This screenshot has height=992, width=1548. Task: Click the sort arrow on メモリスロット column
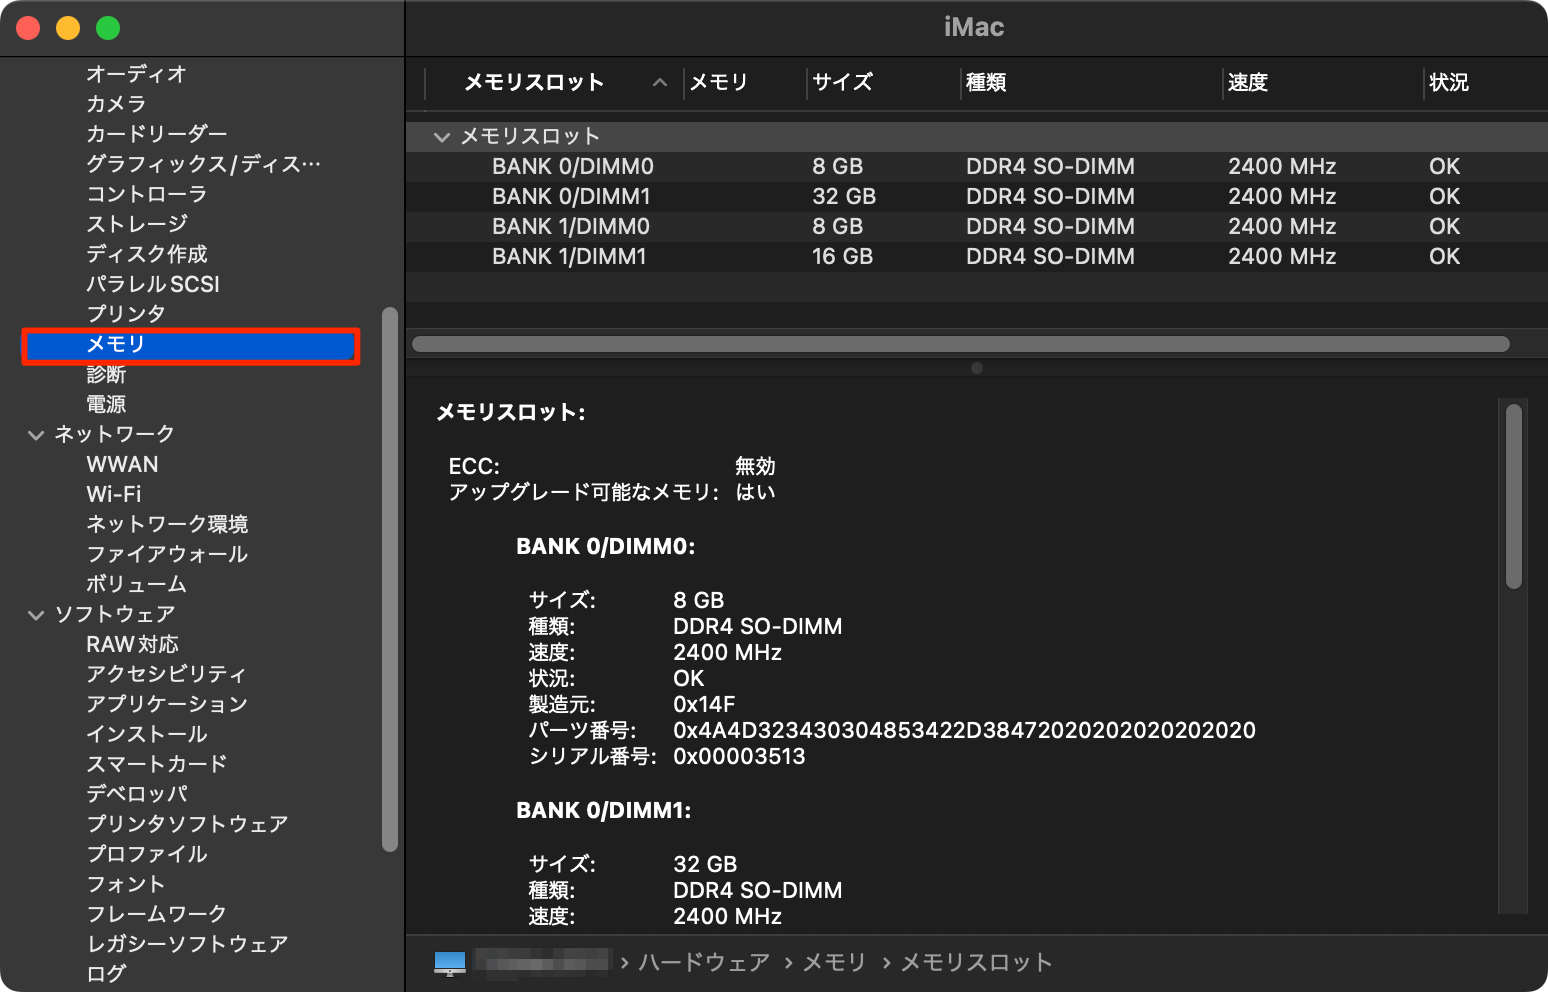point(660,83)
